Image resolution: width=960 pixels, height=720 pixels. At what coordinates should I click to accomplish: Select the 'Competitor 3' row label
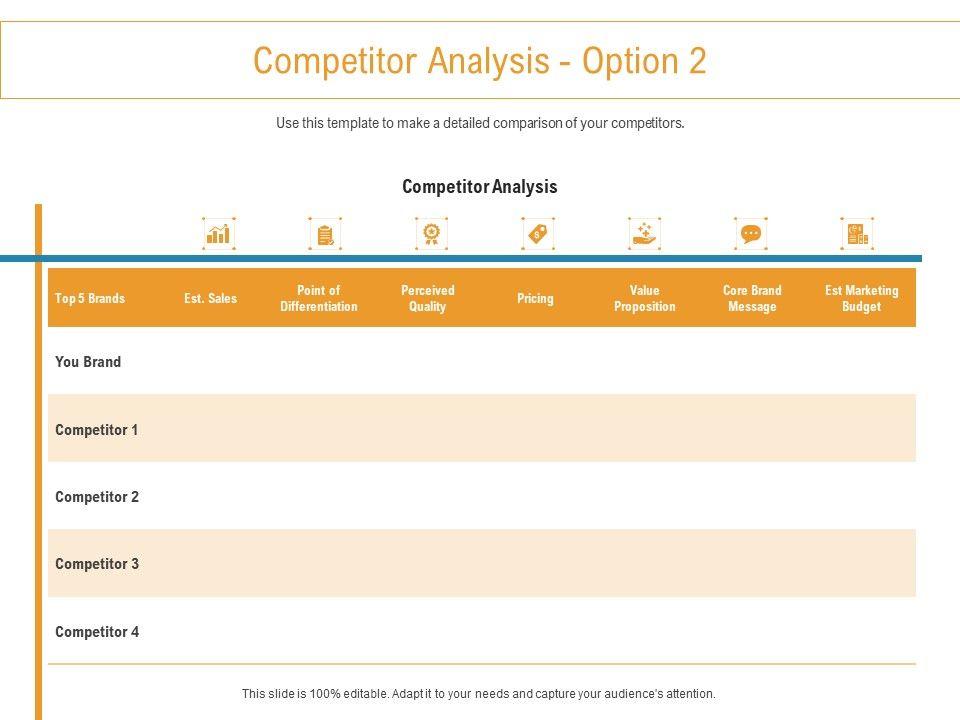(x=97, y=564)
